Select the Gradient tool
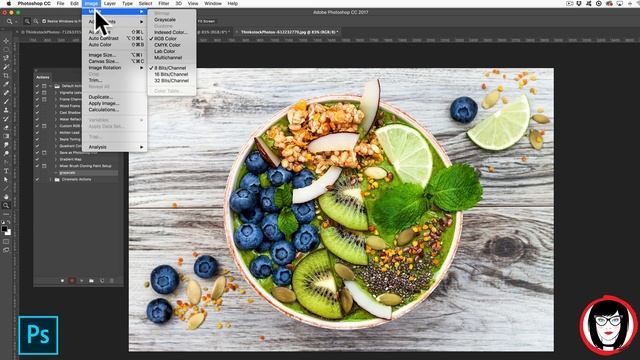640x360 pixels. 6,136
